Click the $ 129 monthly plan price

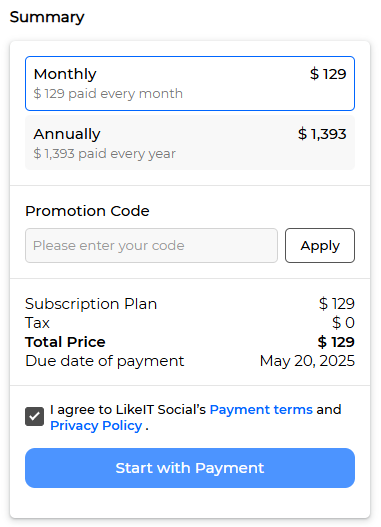[328, 74]
